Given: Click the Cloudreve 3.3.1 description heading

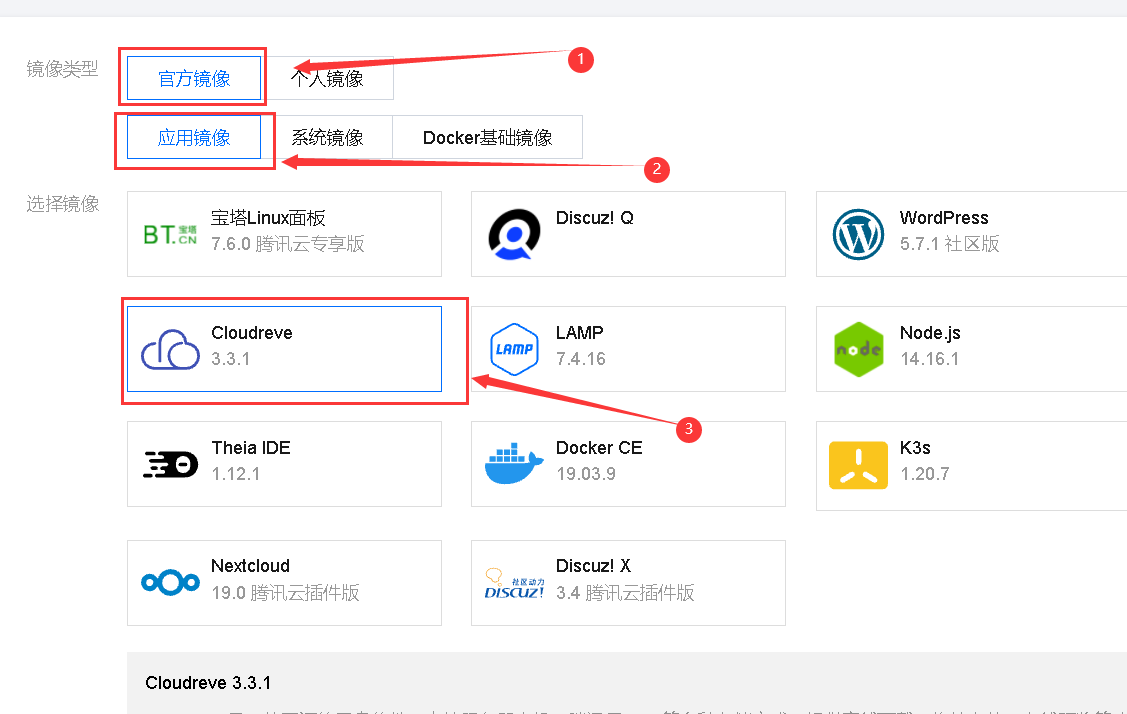Looking at the screenshot, I should (x=208, y=683).
